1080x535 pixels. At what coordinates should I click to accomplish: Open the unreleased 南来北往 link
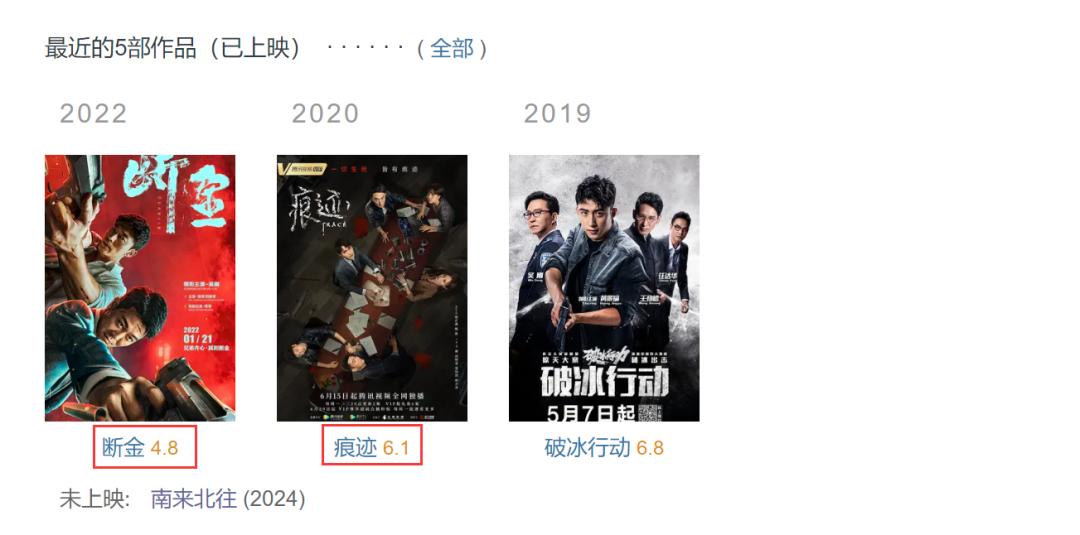point(194,499)
